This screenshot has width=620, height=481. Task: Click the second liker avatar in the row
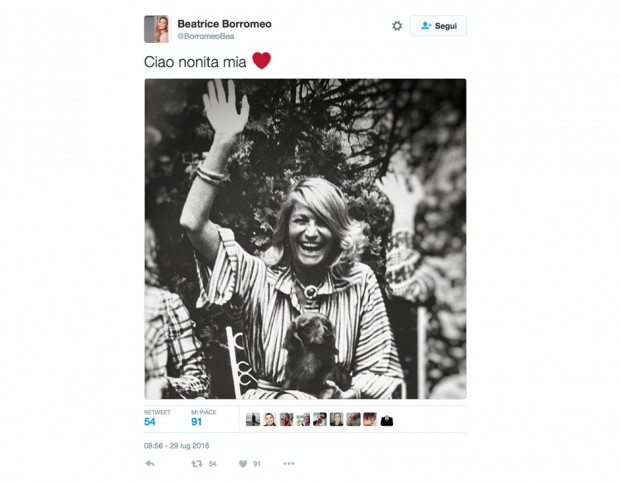tap(270, 419)
